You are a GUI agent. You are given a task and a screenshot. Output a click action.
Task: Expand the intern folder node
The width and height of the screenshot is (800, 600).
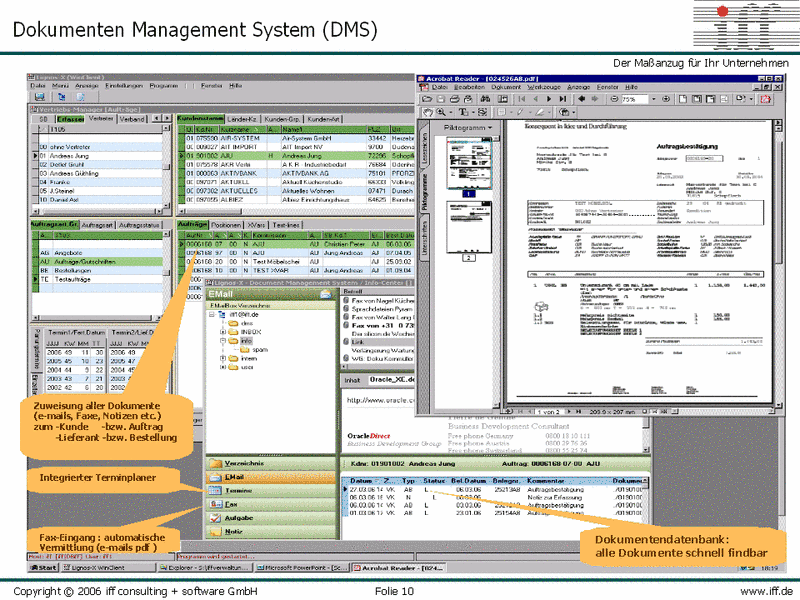pos(223,358)
